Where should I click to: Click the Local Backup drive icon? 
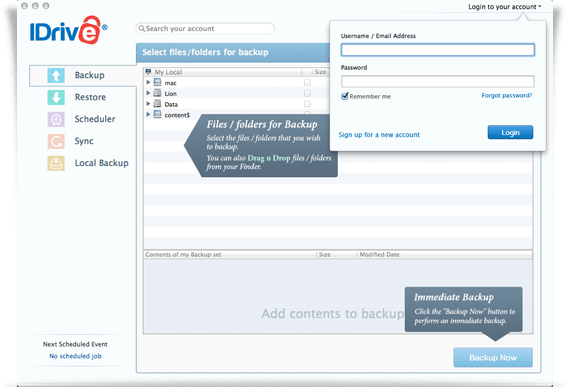56,163
